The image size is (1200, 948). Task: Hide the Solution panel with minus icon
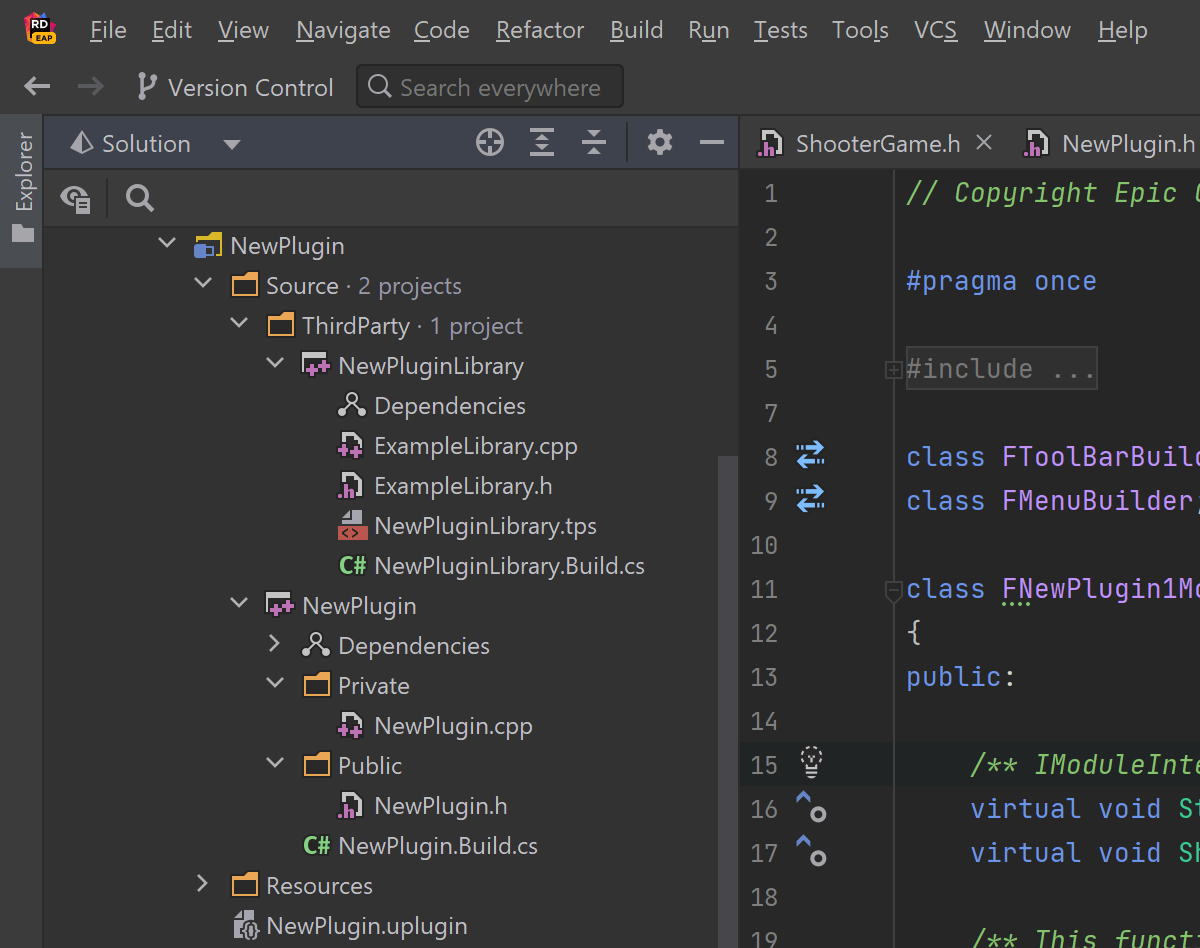[x=711, y=143]
